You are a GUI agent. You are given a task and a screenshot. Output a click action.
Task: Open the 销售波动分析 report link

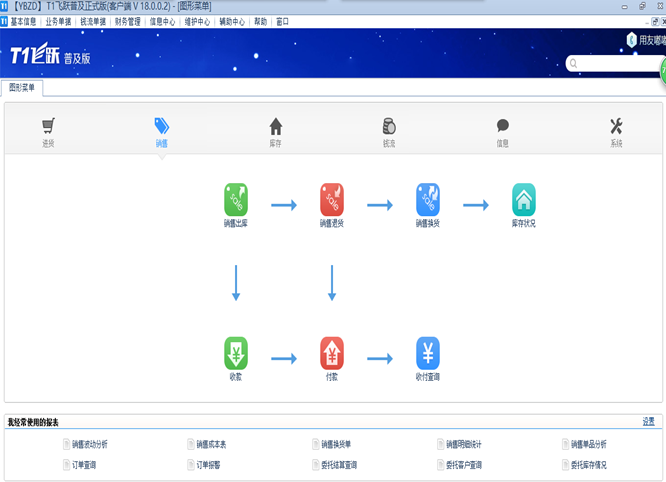pyautogui.click(x=89, y=444)
